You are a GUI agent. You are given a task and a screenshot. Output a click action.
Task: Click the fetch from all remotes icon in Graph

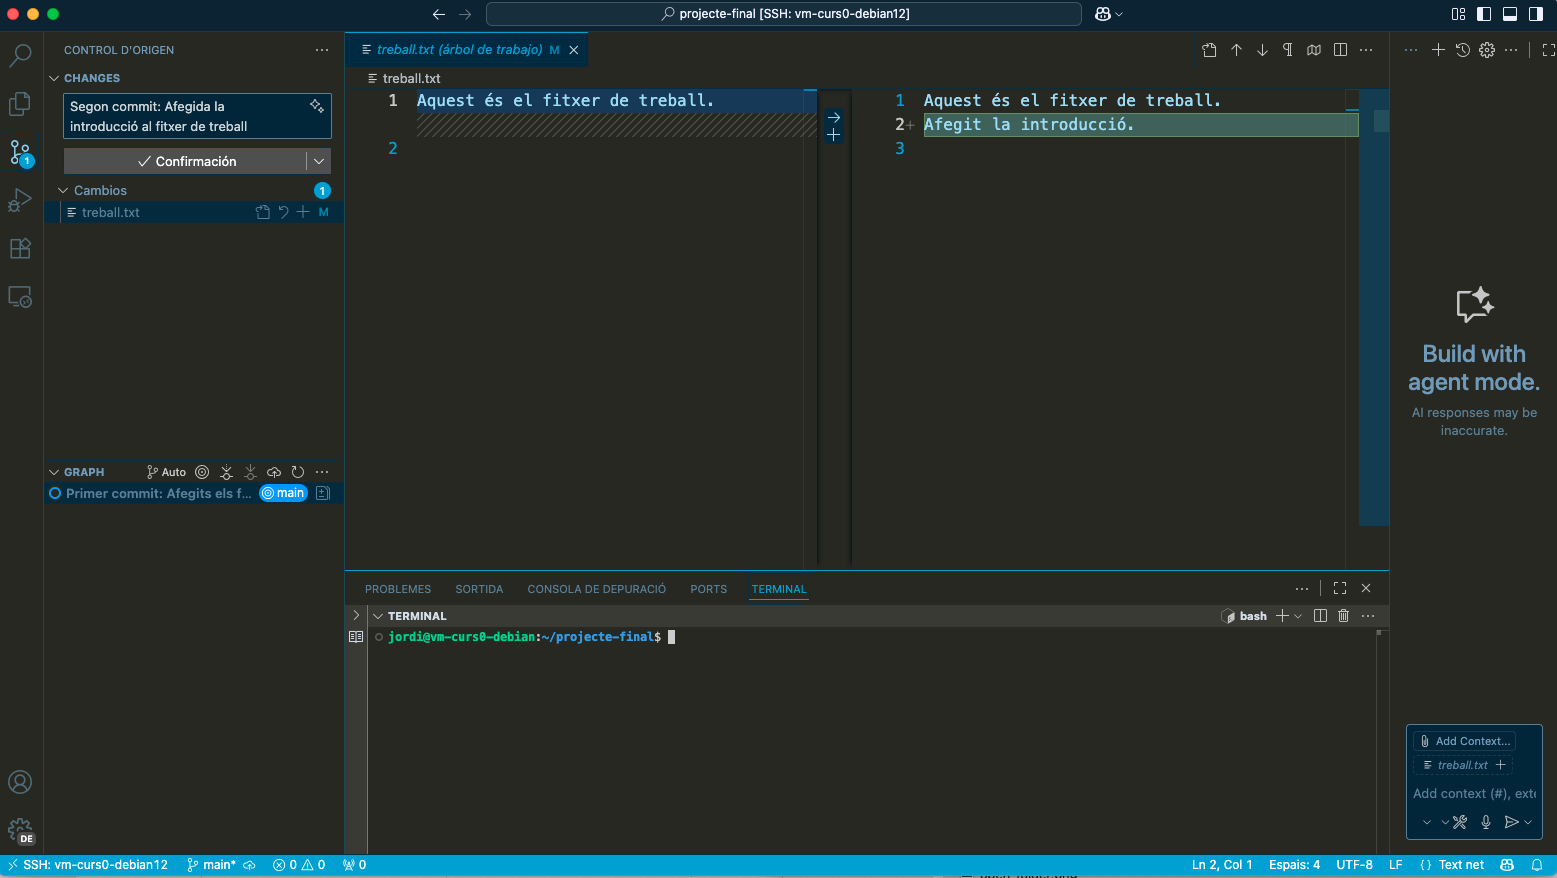(227, 472)
